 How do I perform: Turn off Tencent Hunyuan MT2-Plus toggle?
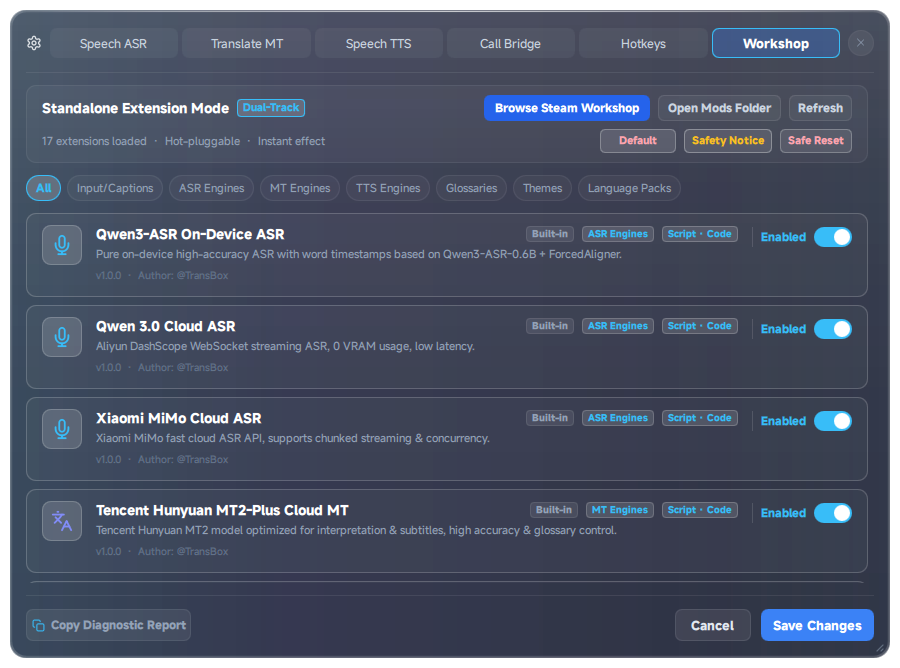(832, 513)
